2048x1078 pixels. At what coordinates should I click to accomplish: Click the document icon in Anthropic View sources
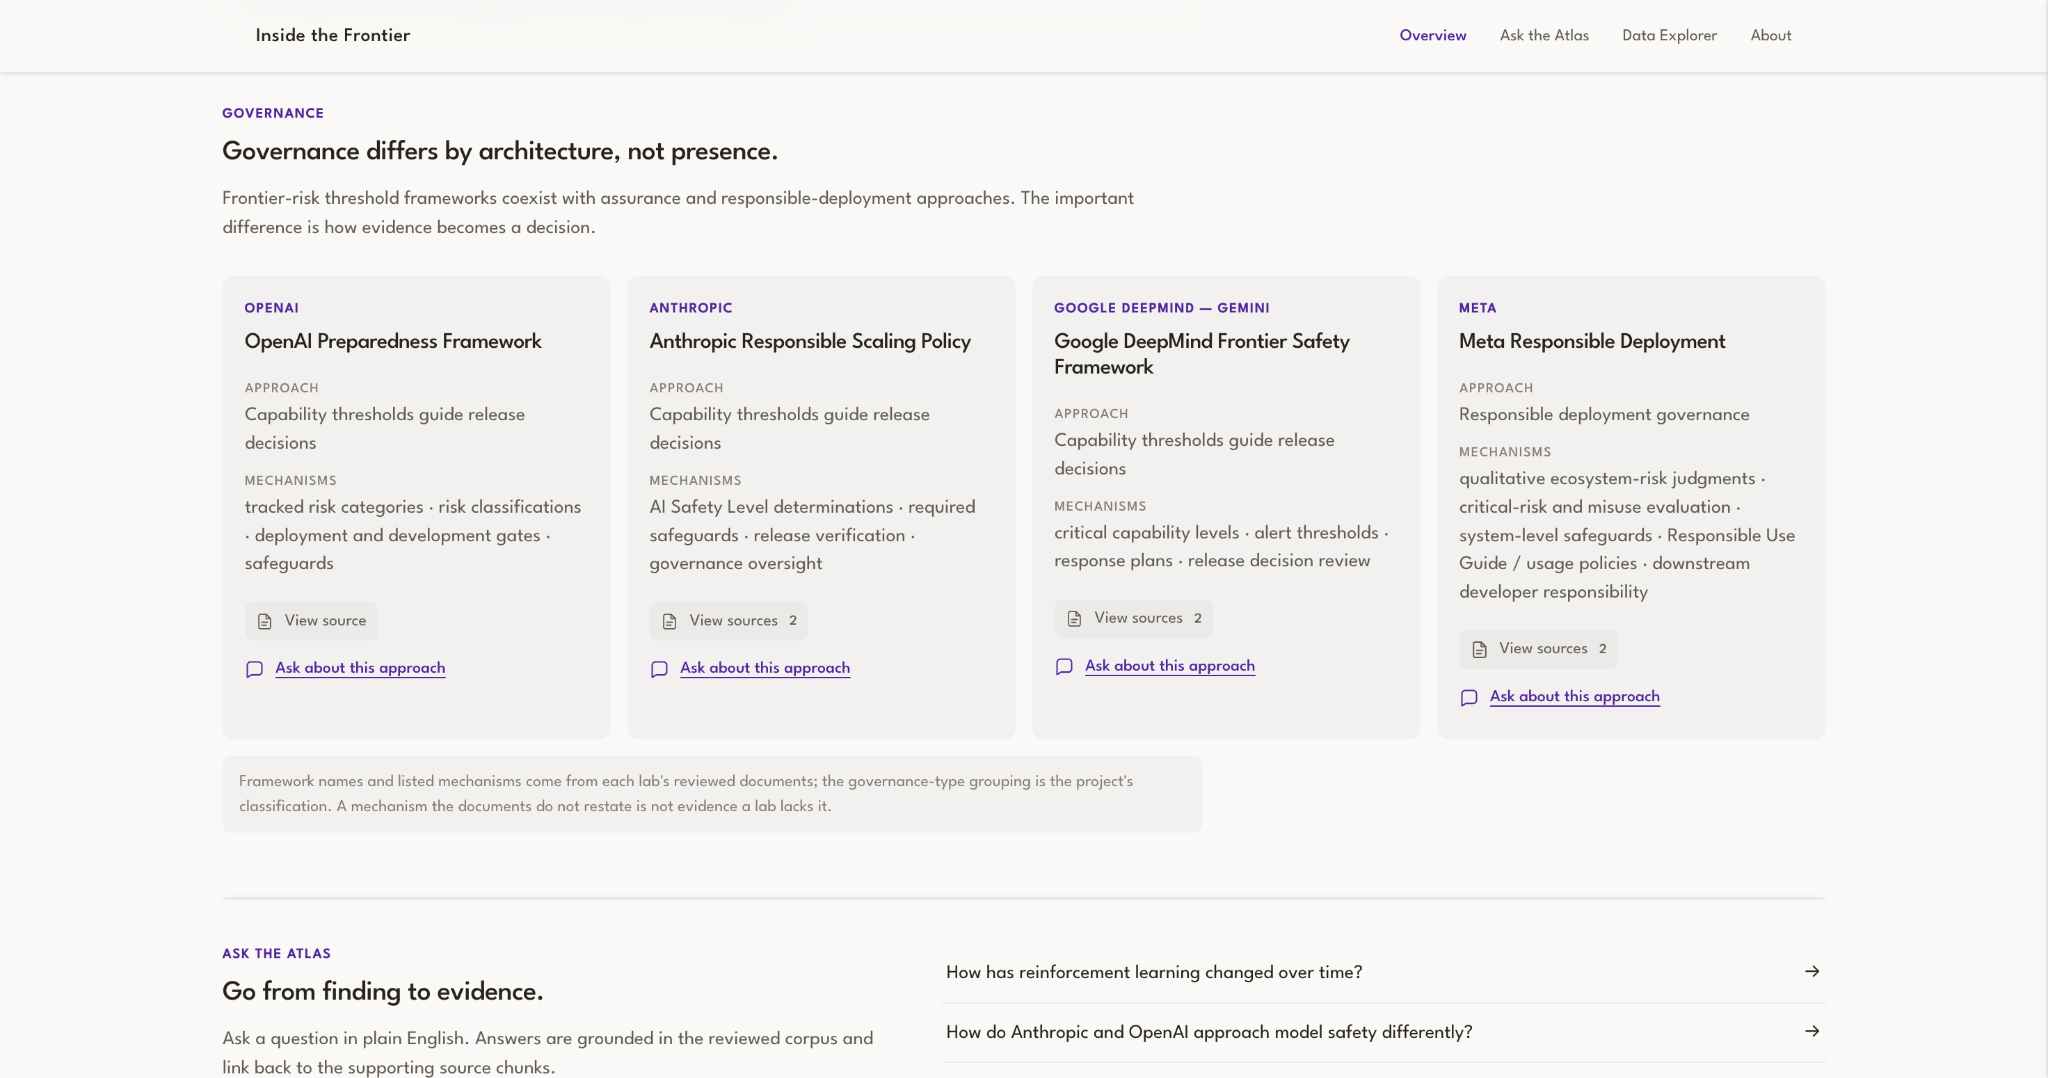(670, 621)
